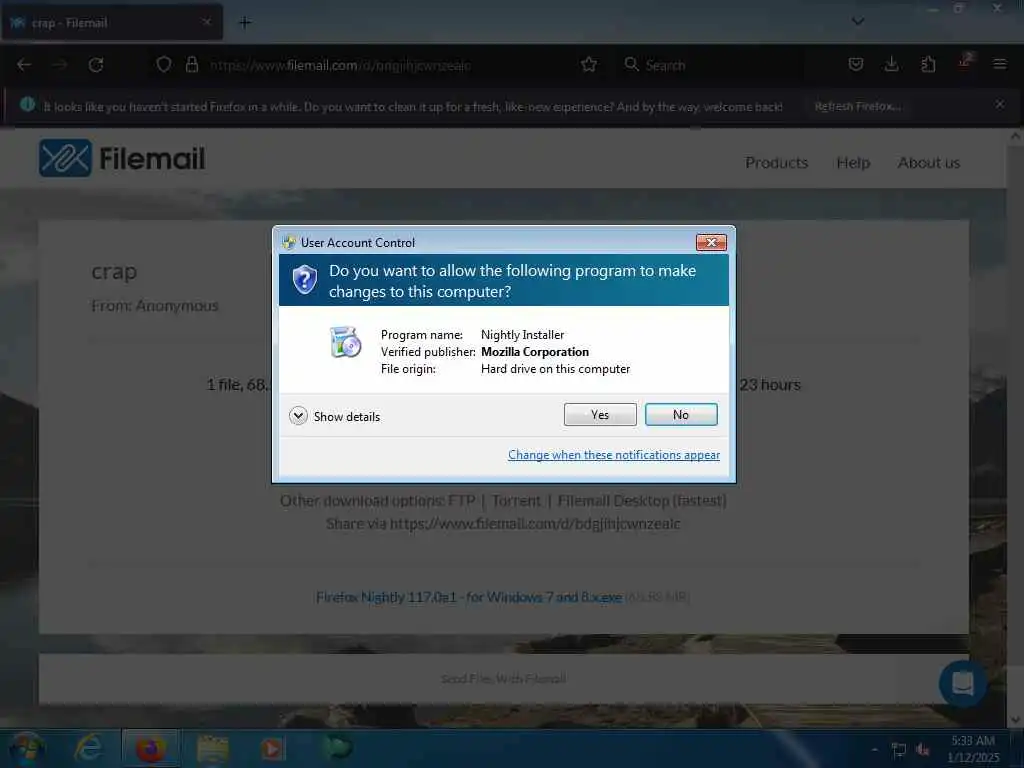This screenshot has width=1024, height=768.
Task: Click the UAC shield question icon
Action: (x=304, y=280)
